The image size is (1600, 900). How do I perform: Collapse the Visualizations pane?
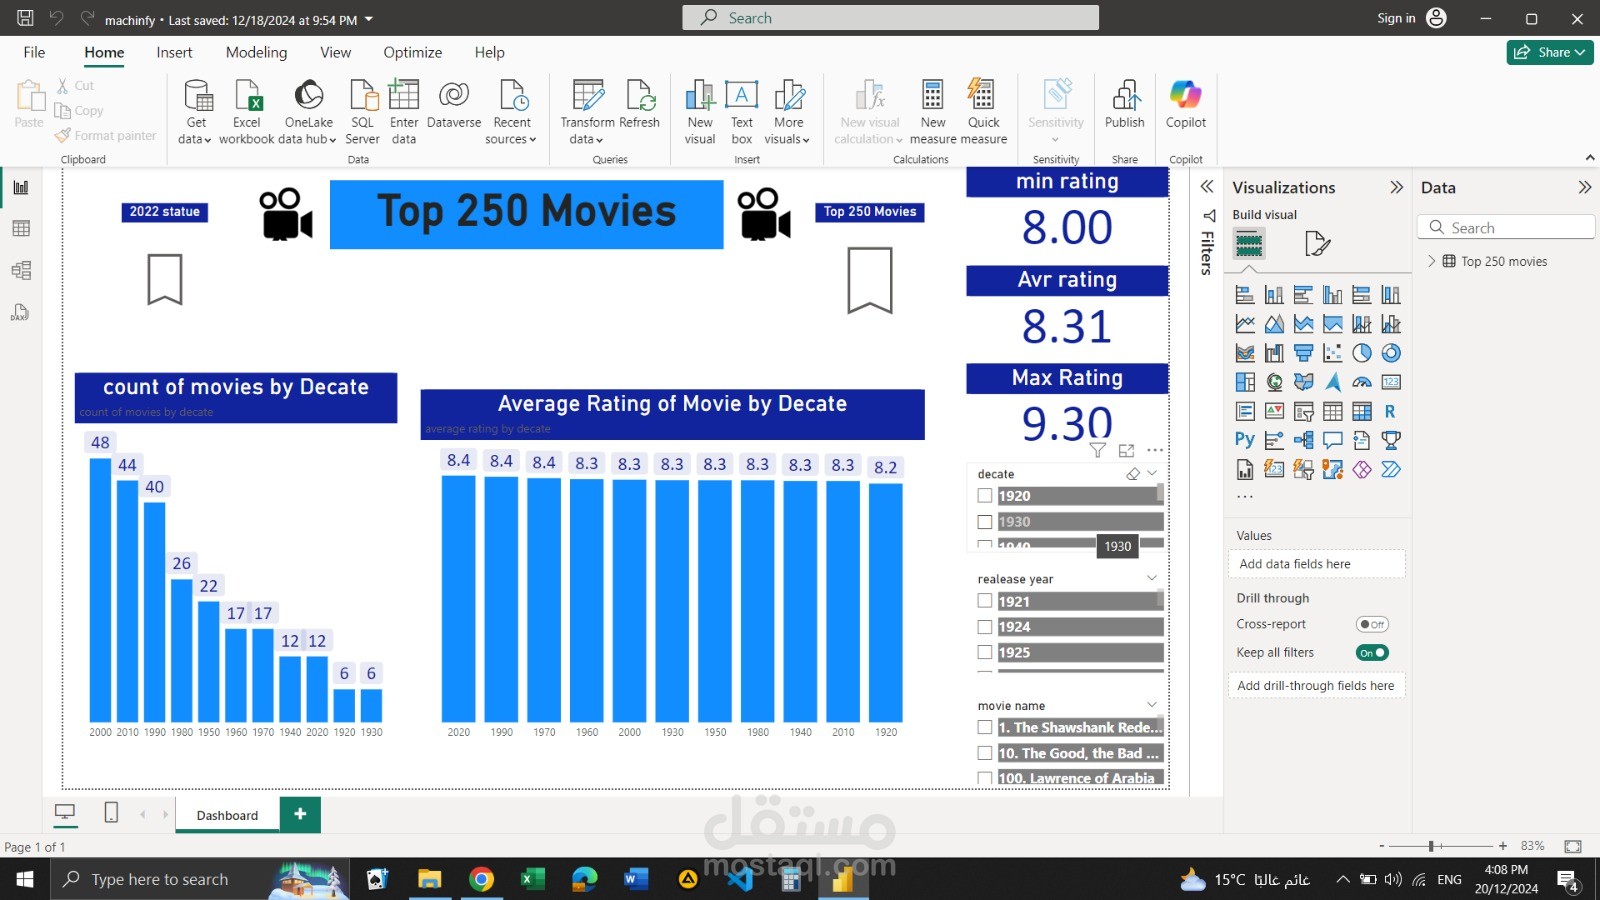pos(1397,187)
